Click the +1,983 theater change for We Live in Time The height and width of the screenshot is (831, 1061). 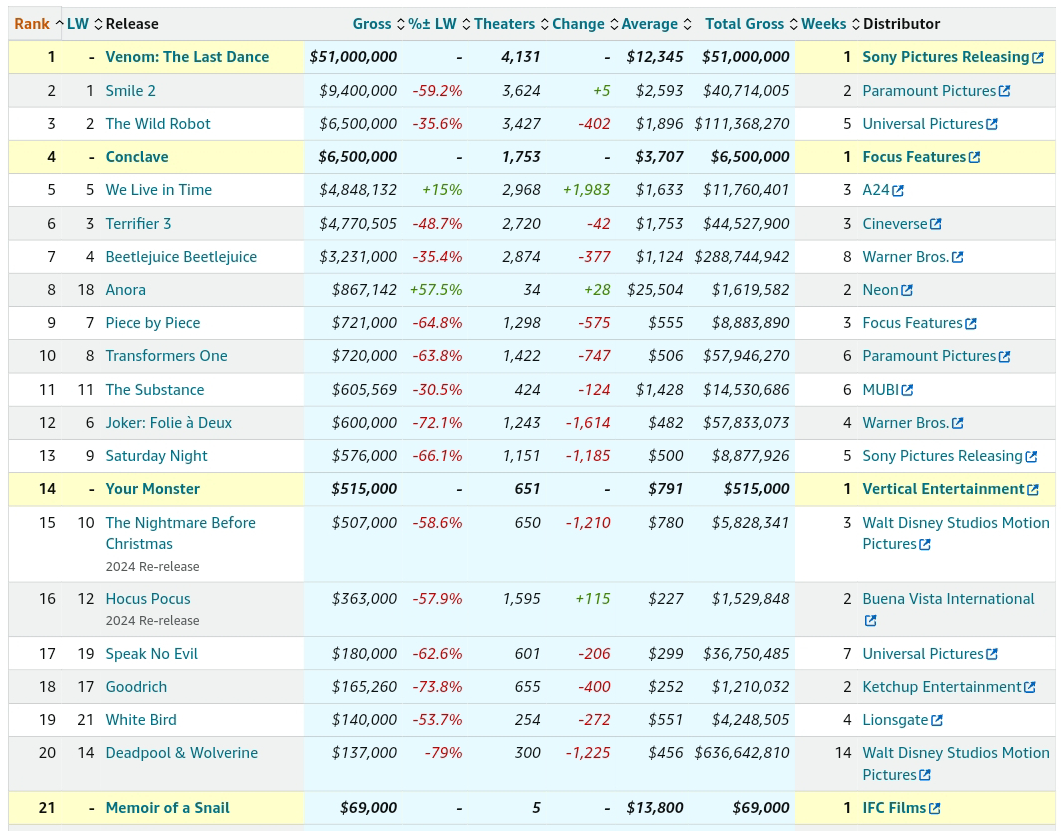click(587, 190)
